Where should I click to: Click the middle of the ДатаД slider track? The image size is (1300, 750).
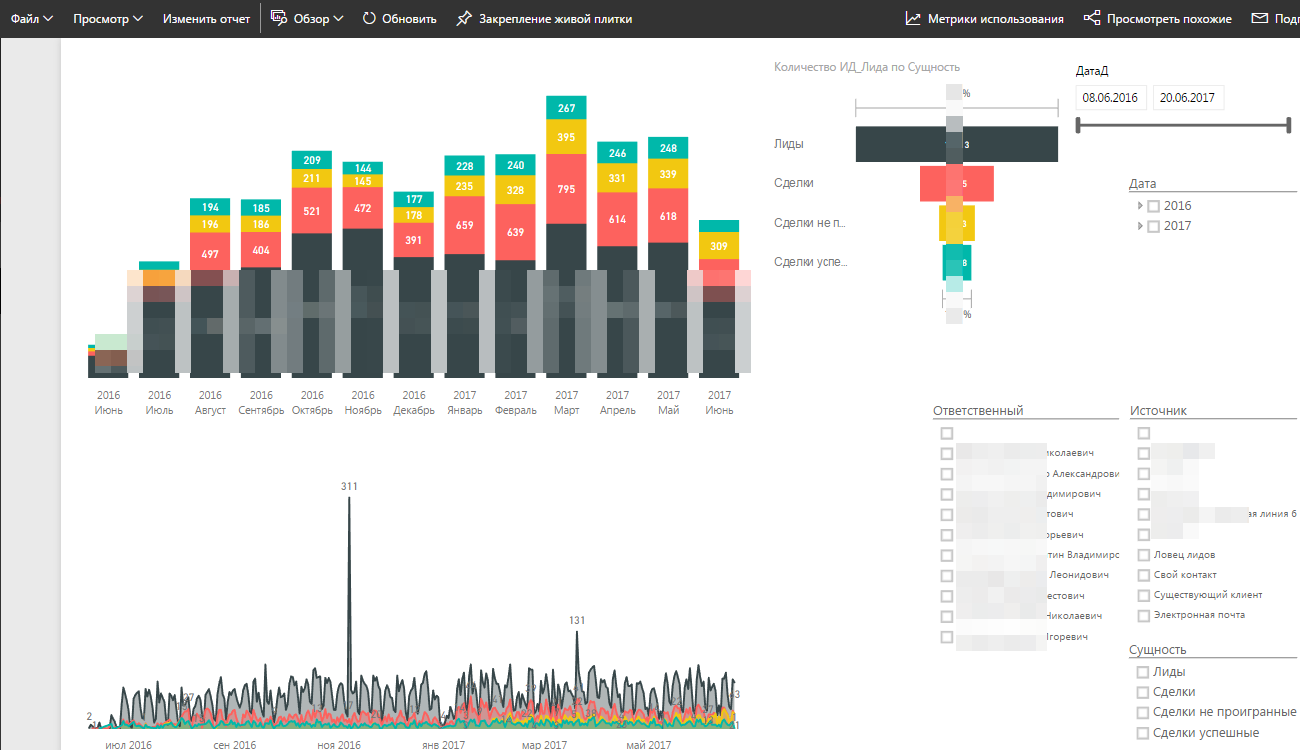coord(1183,125)
